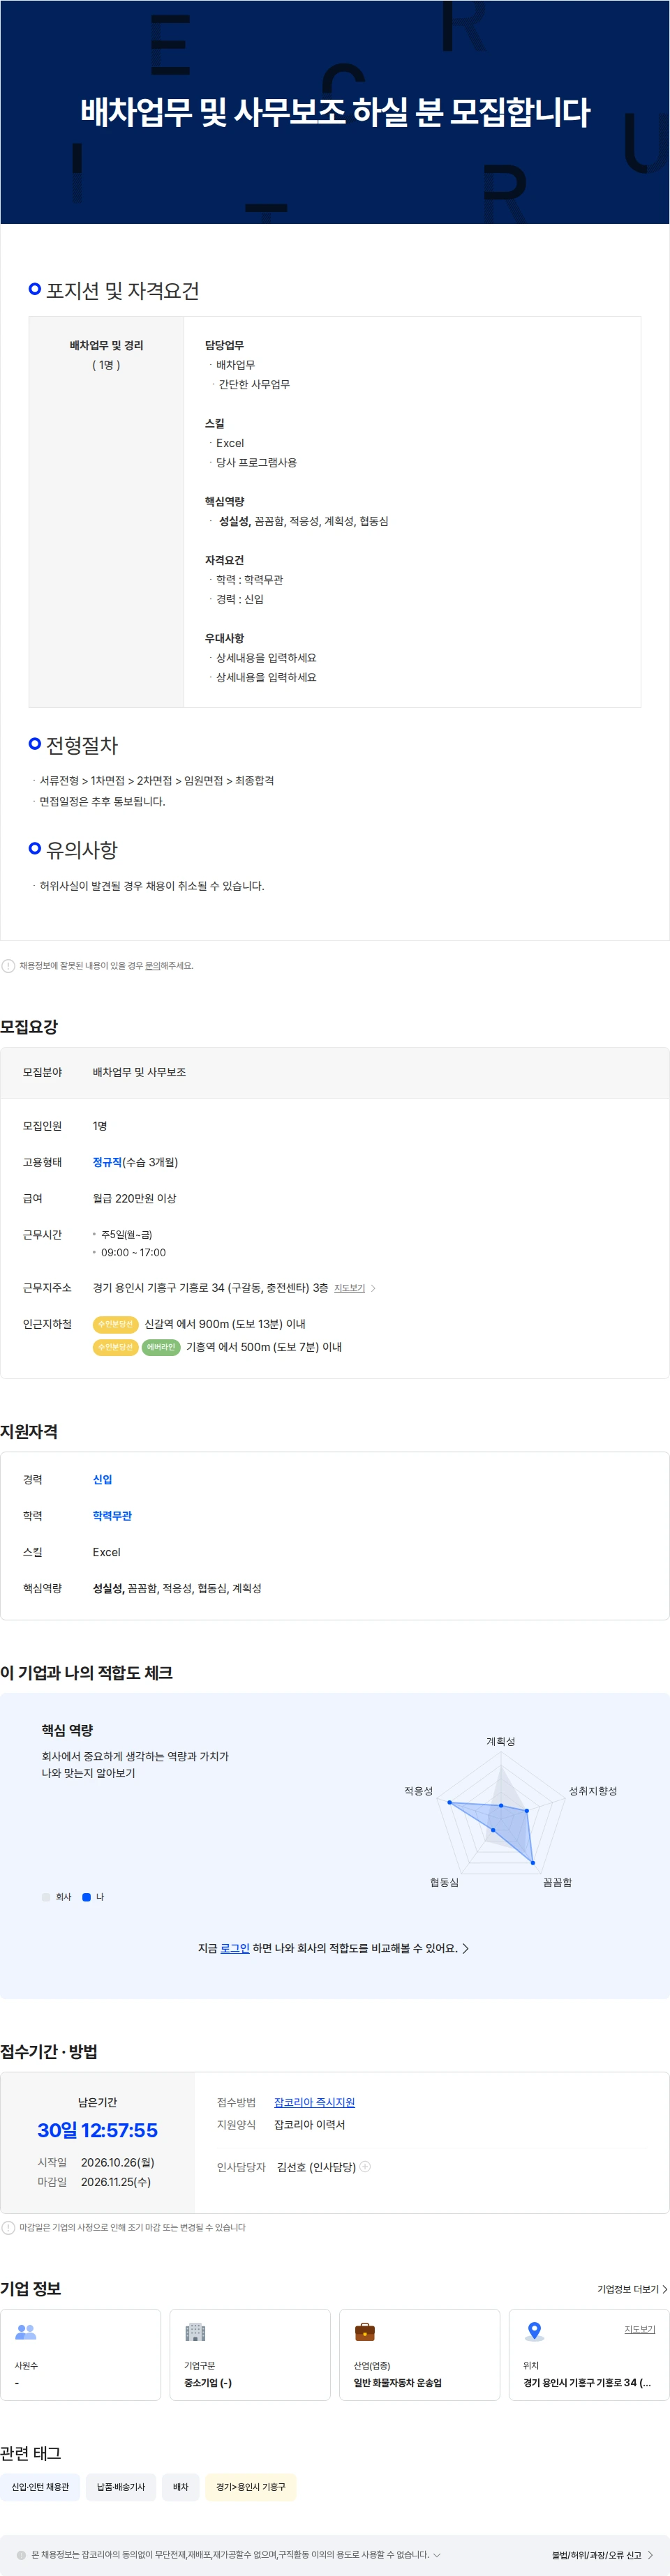Select the 신입 career link
Image resolution: width=670 pixels, height=2576 pixels.
[102, 1480]
